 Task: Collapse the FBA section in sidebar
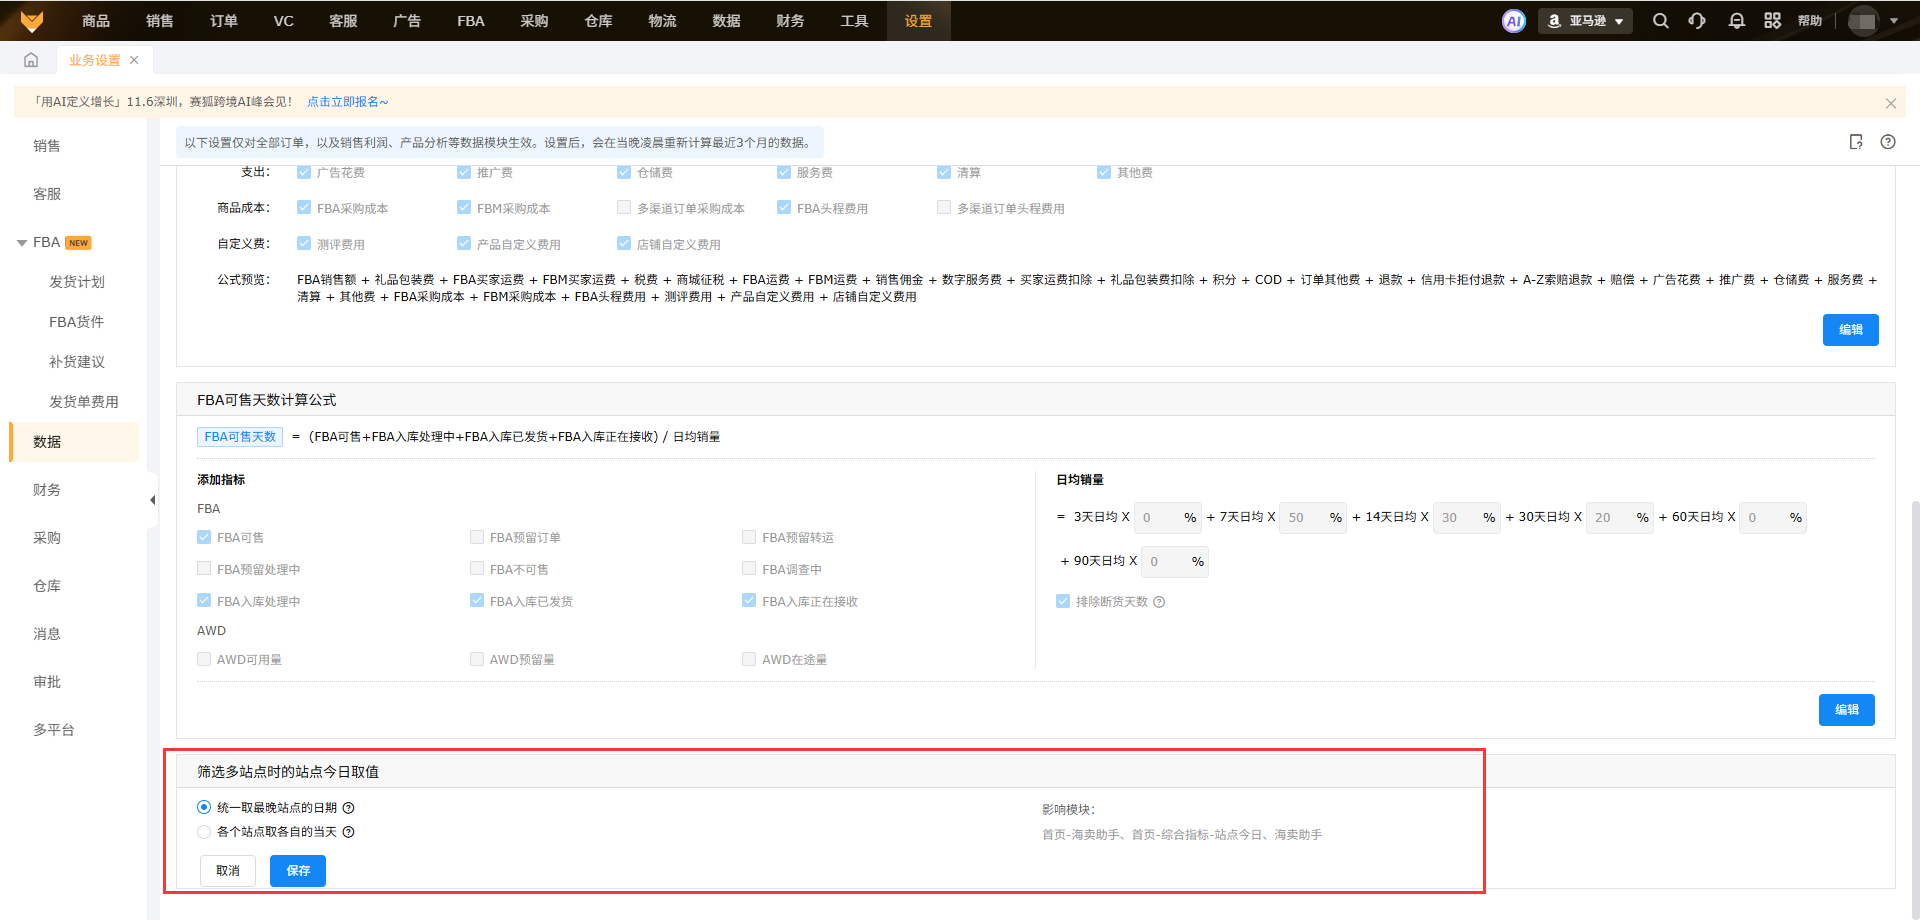22,243
